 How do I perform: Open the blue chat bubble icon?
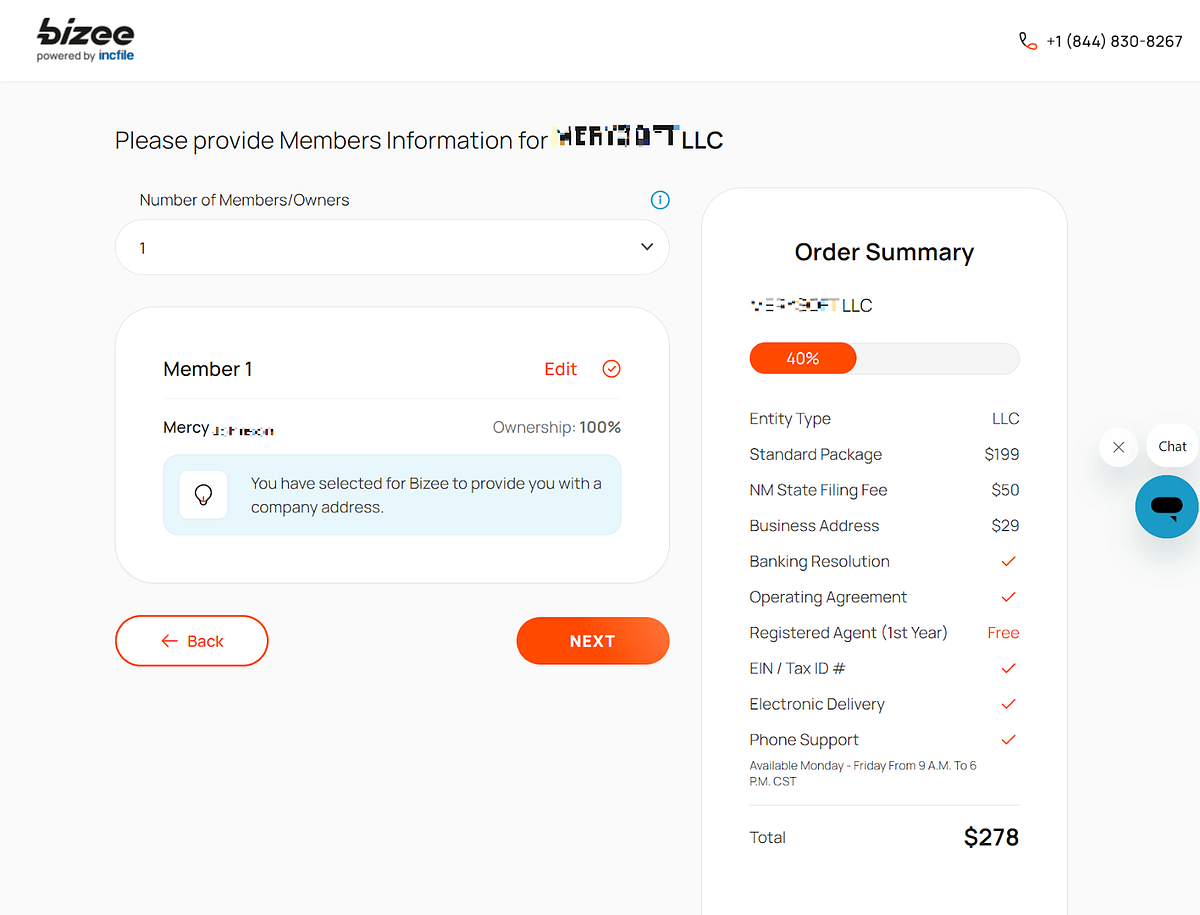point(1166,507)
